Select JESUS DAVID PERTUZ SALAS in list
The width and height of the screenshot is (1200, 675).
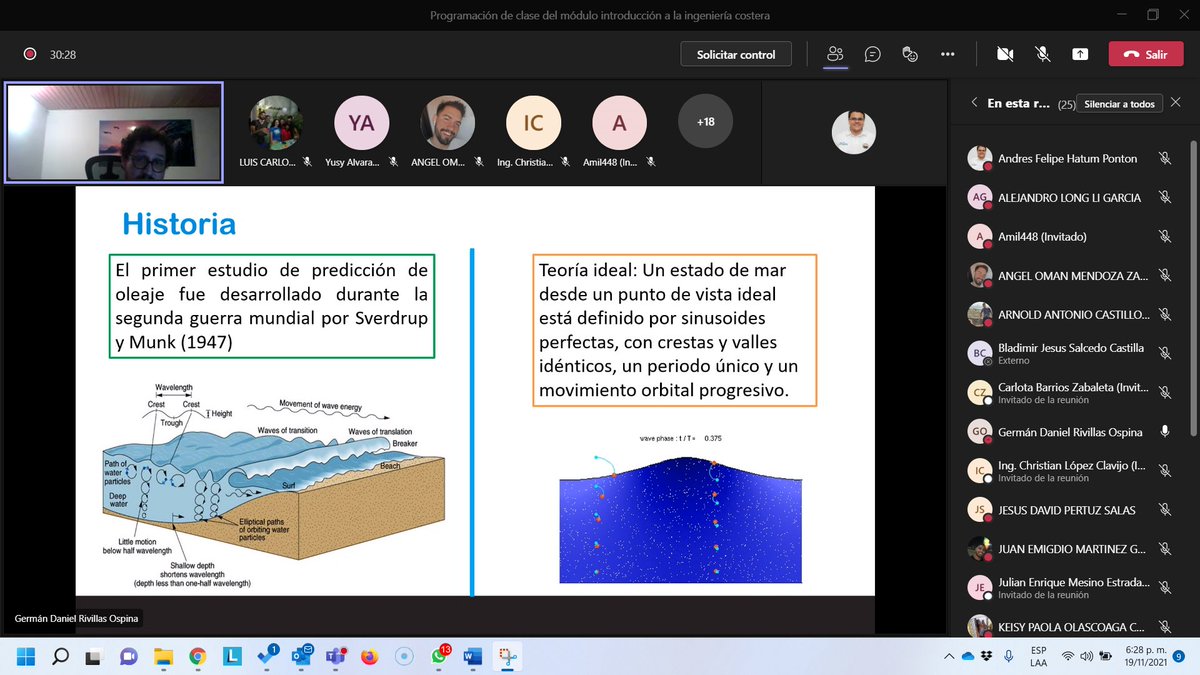point(1066,510)
